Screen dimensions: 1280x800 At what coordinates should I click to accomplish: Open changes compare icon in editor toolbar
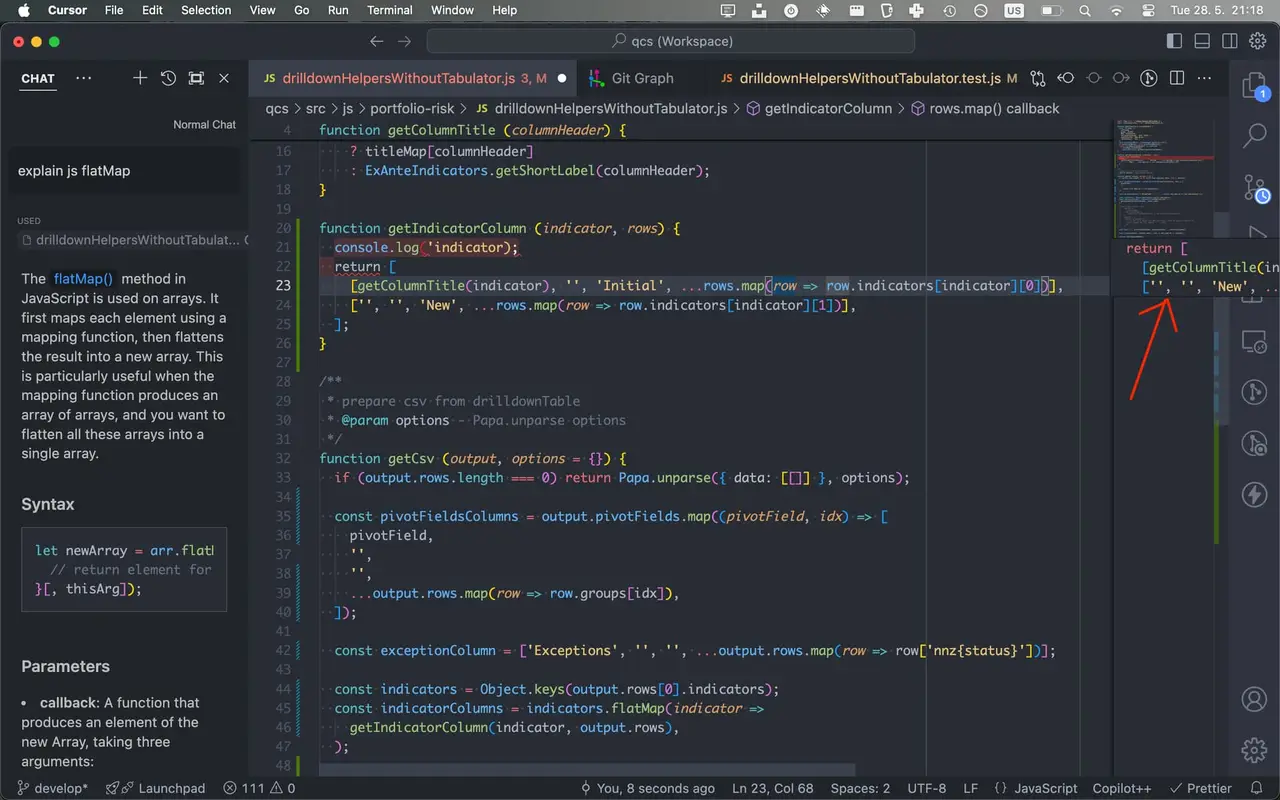(x=1038, y=78)
